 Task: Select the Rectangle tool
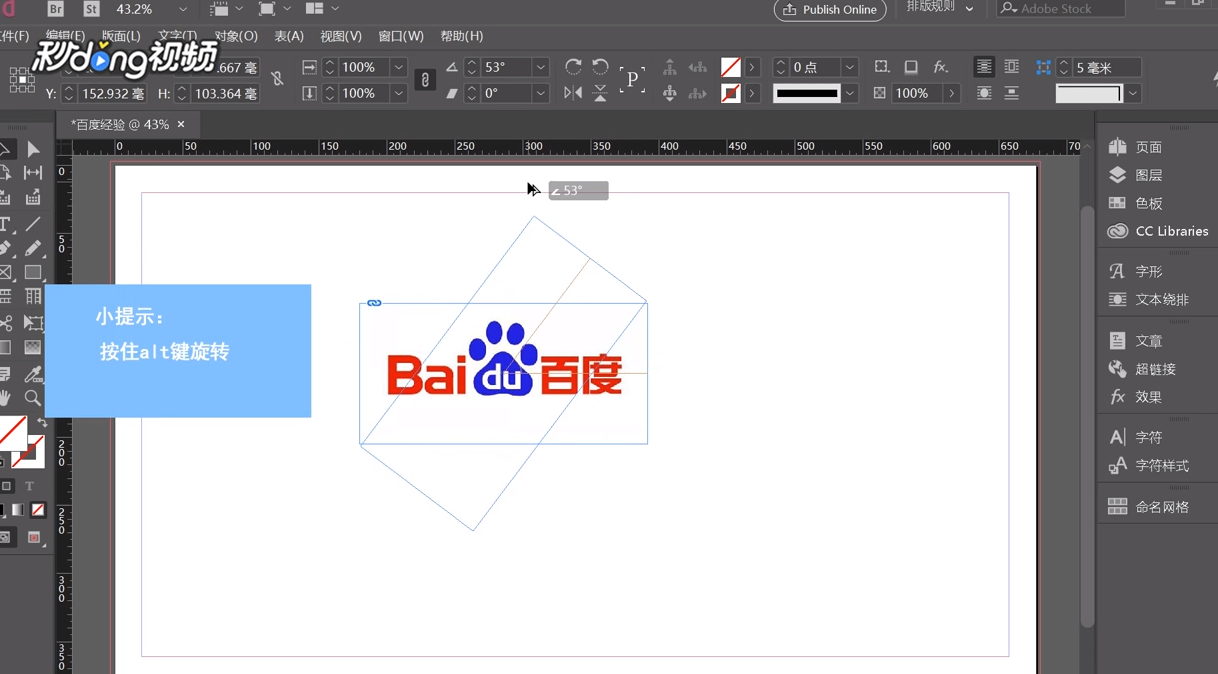(33, 272)
